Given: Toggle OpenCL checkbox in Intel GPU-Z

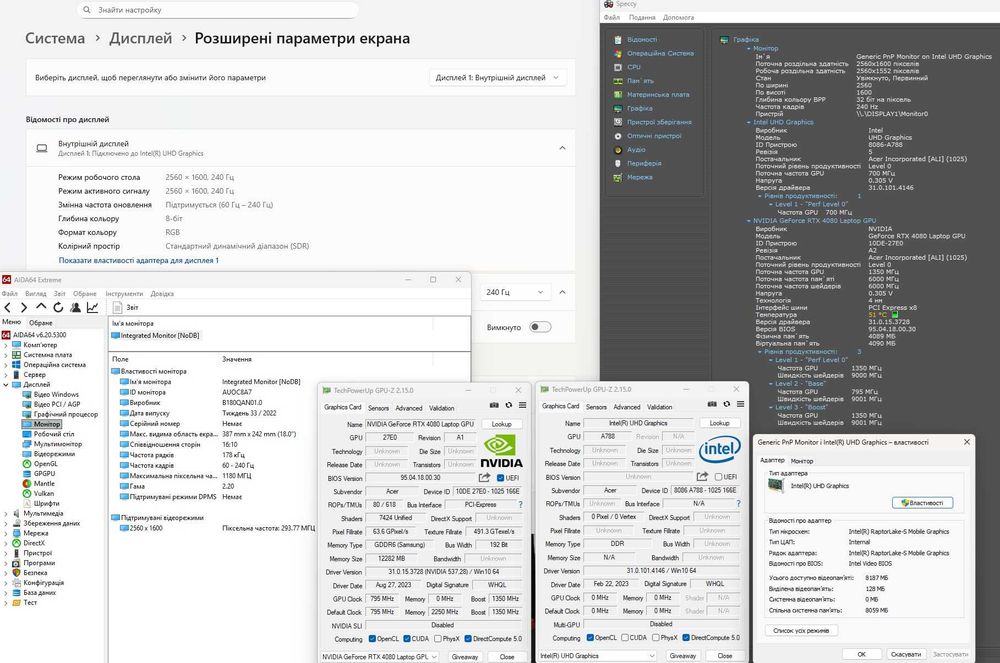Looking at the screenshot, I should [591, 638].
